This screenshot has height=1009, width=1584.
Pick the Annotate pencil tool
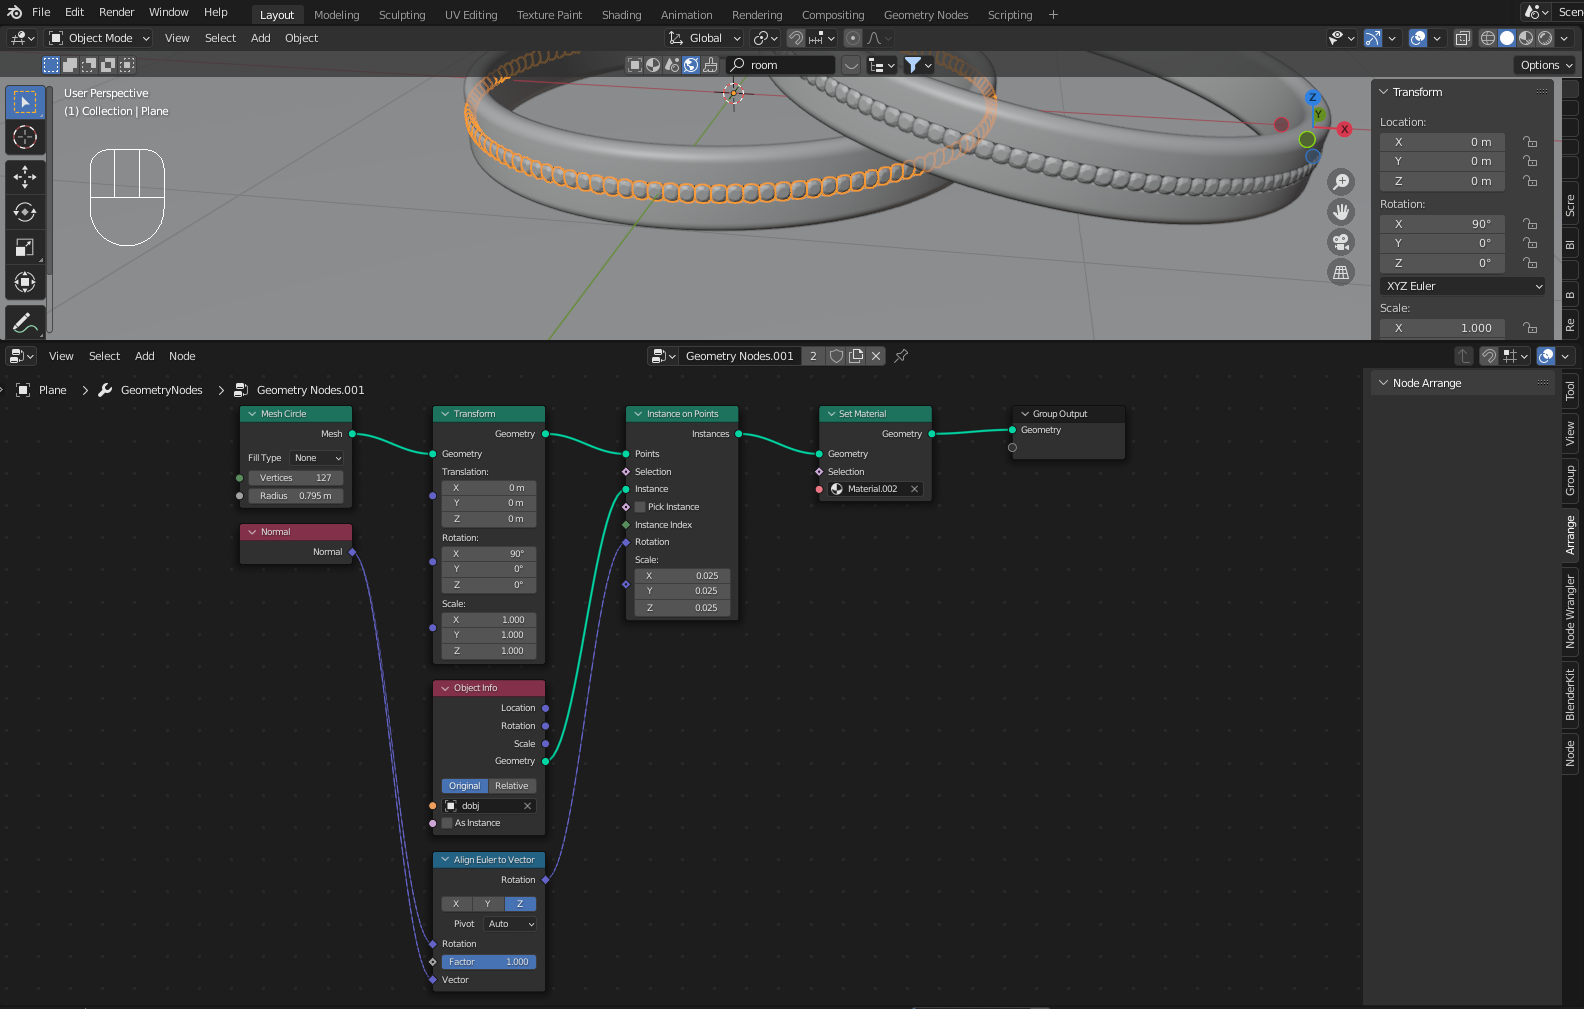click(x=25, y=323)
